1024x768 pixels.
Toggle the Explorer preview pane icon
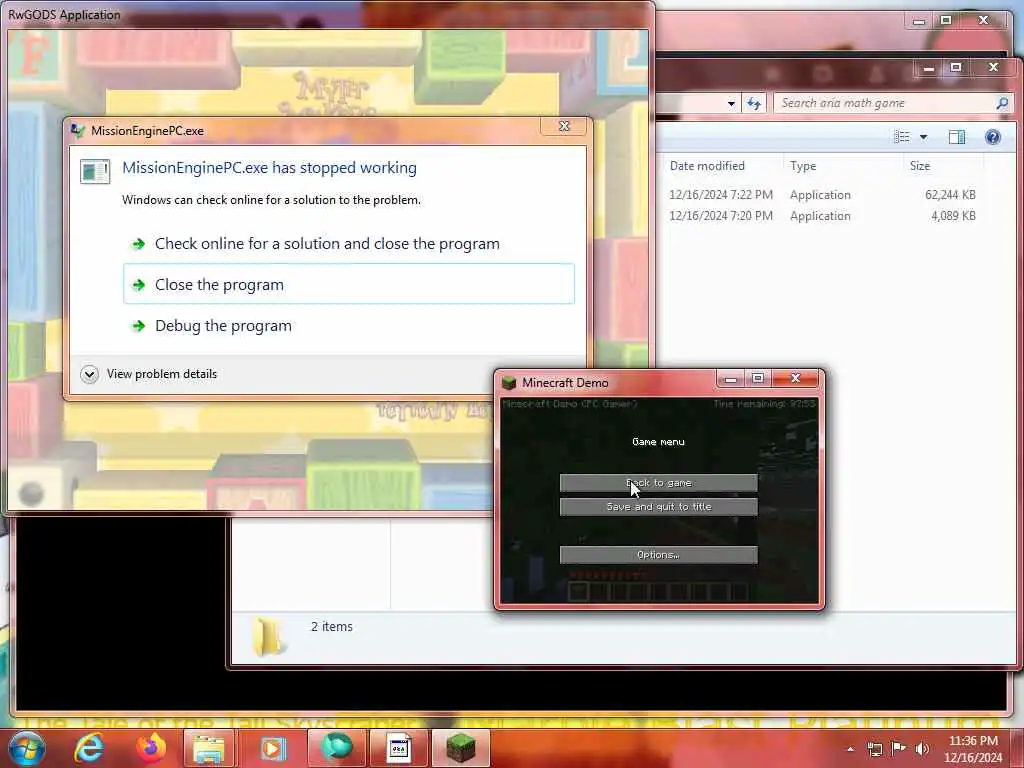(x=957, y=136)
